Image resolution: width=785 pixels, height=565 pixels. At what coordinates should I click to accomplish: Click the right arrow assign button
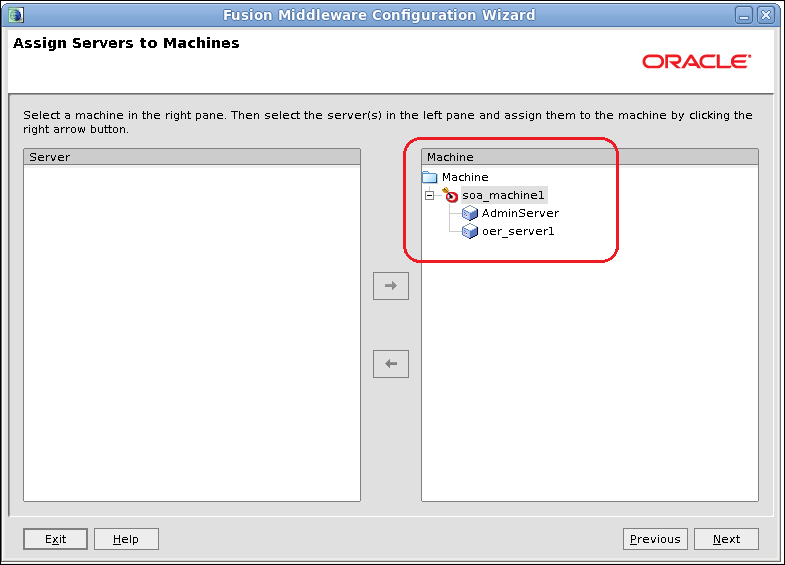click(390, 286)
